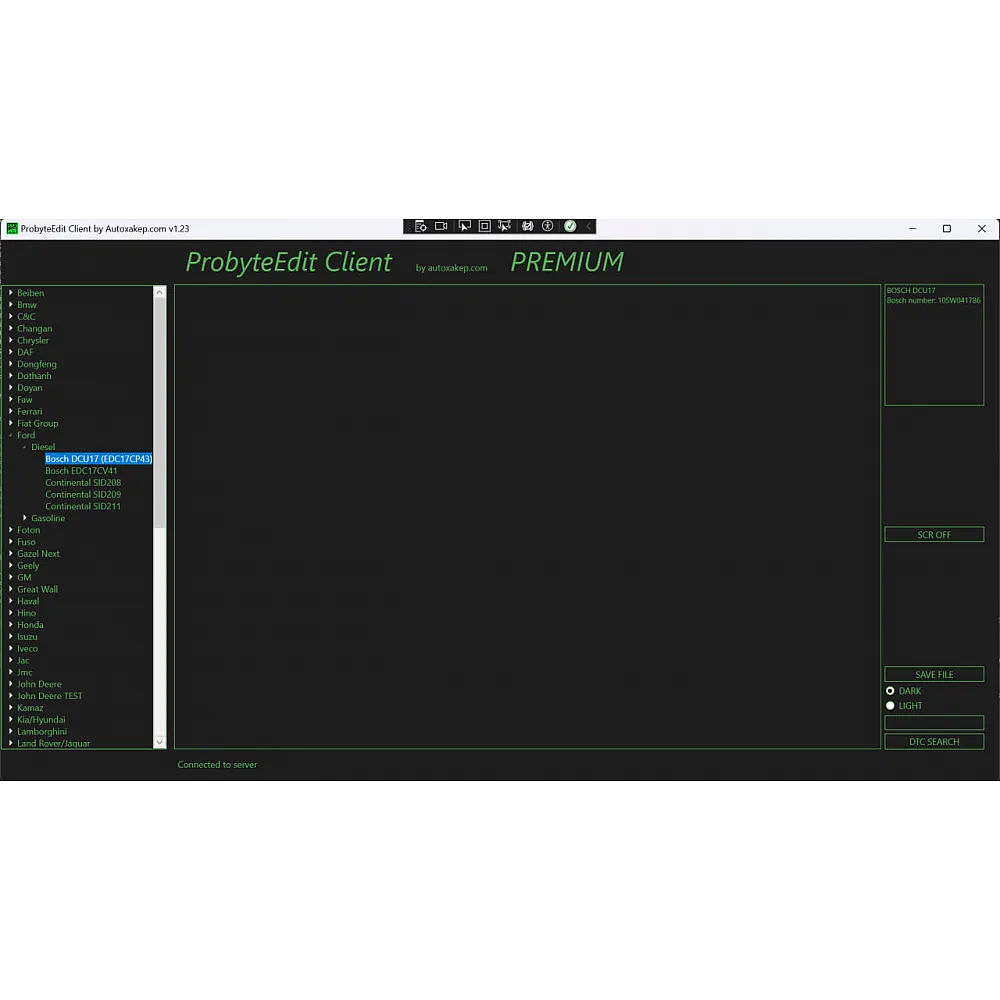This screenshot has width=1000, height=1000.
Task: Select Continental SID209 in the tree
Action: click(83, 495)
